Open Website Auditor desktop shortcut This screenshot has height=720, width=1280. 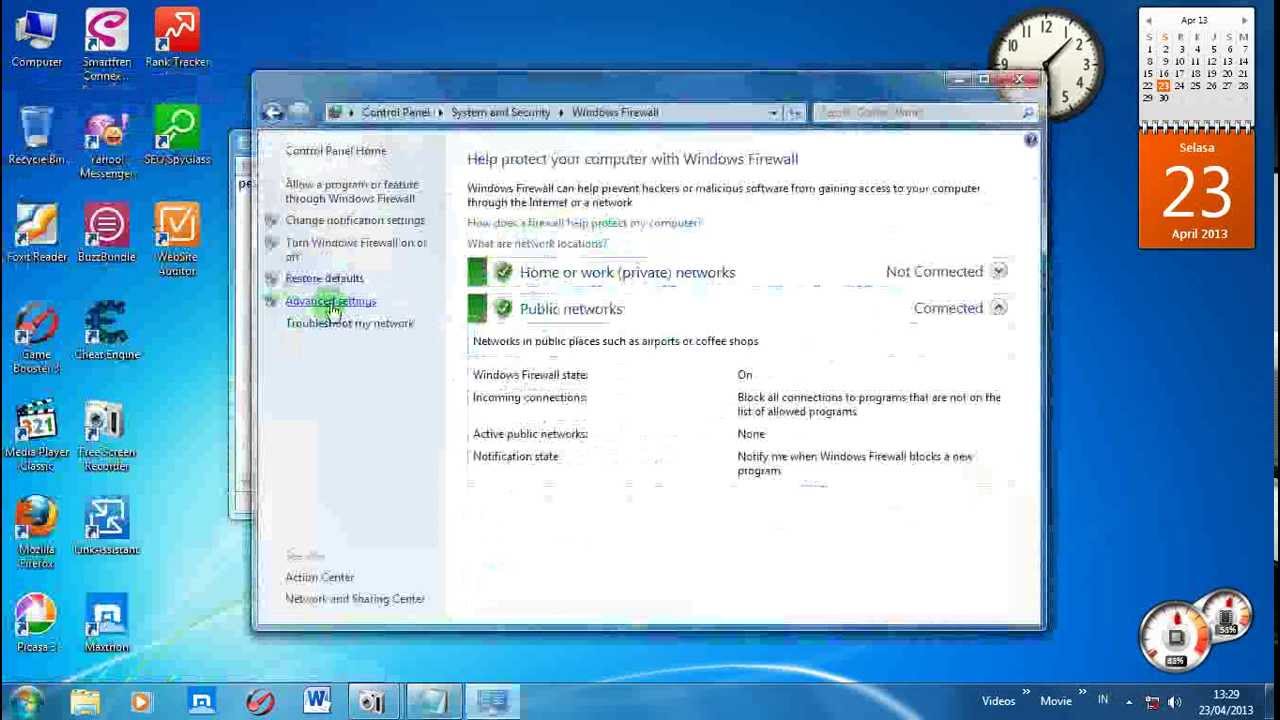pyautogui.click(x=177, y=241)
